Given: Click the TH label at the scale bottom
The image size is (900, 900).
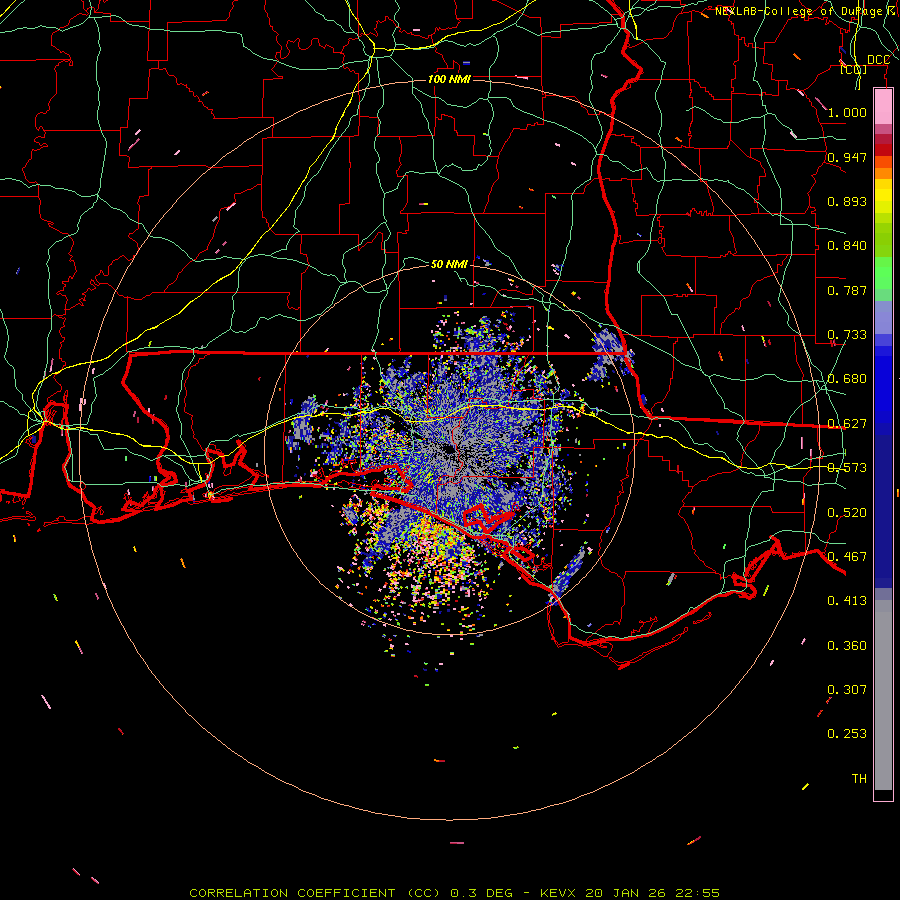Looking at the screenshot, I should [859, 779].
